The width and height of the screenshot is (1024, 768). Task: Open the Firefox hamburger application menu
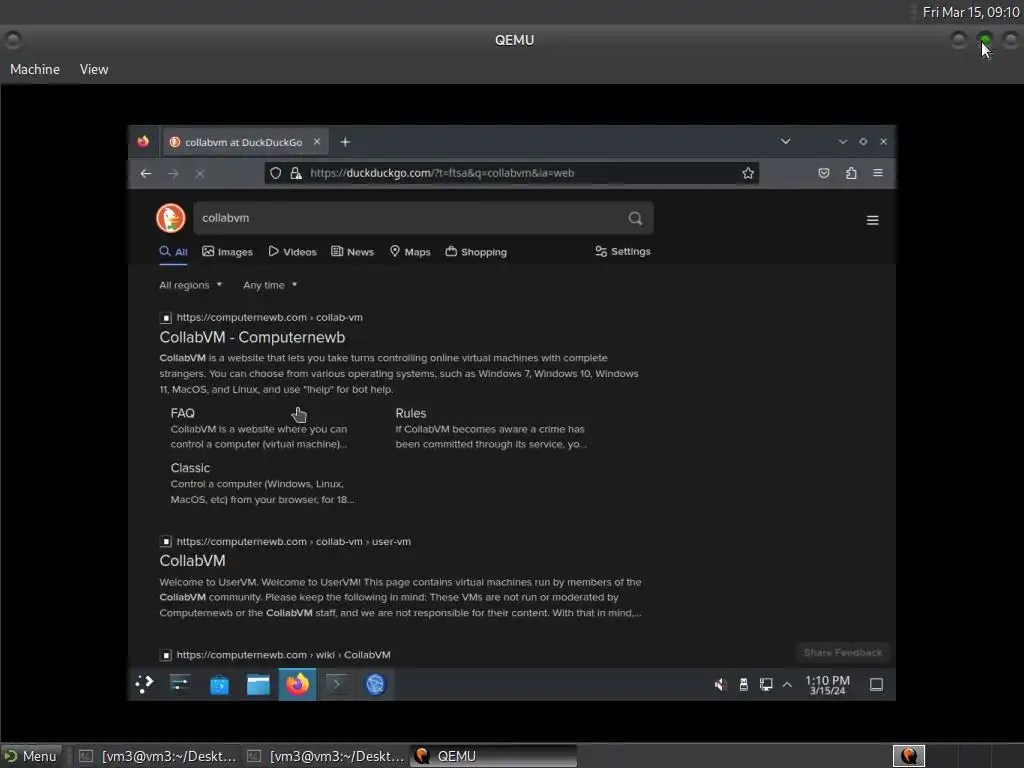pos(878,173)
